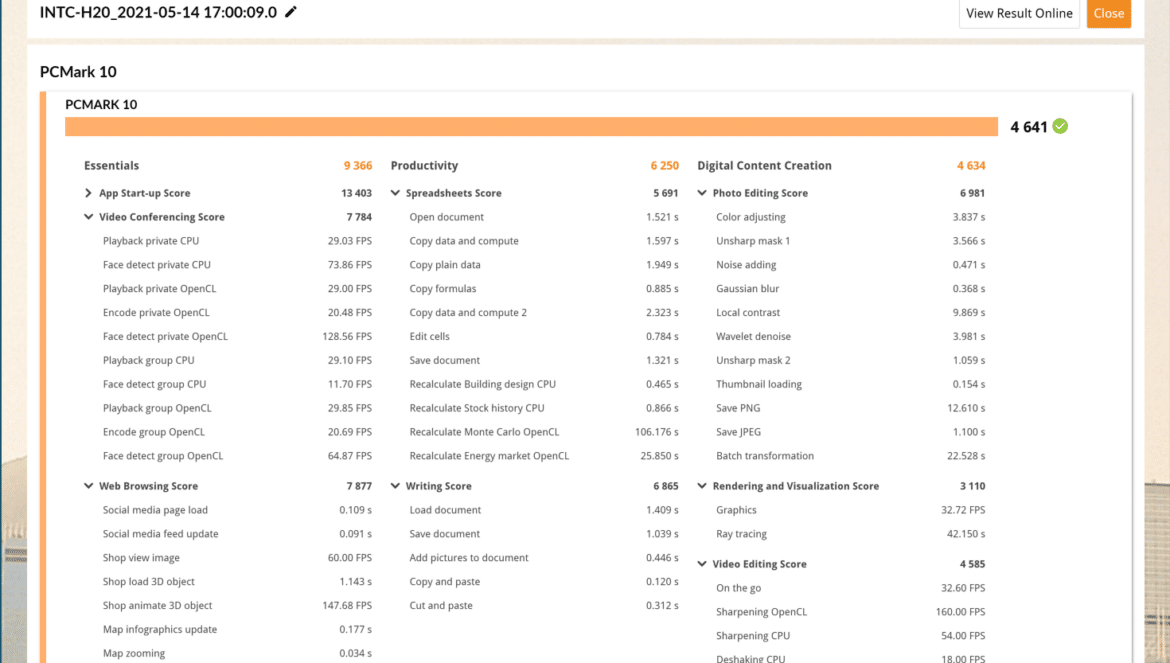Click the Essentials group heading

111,166
